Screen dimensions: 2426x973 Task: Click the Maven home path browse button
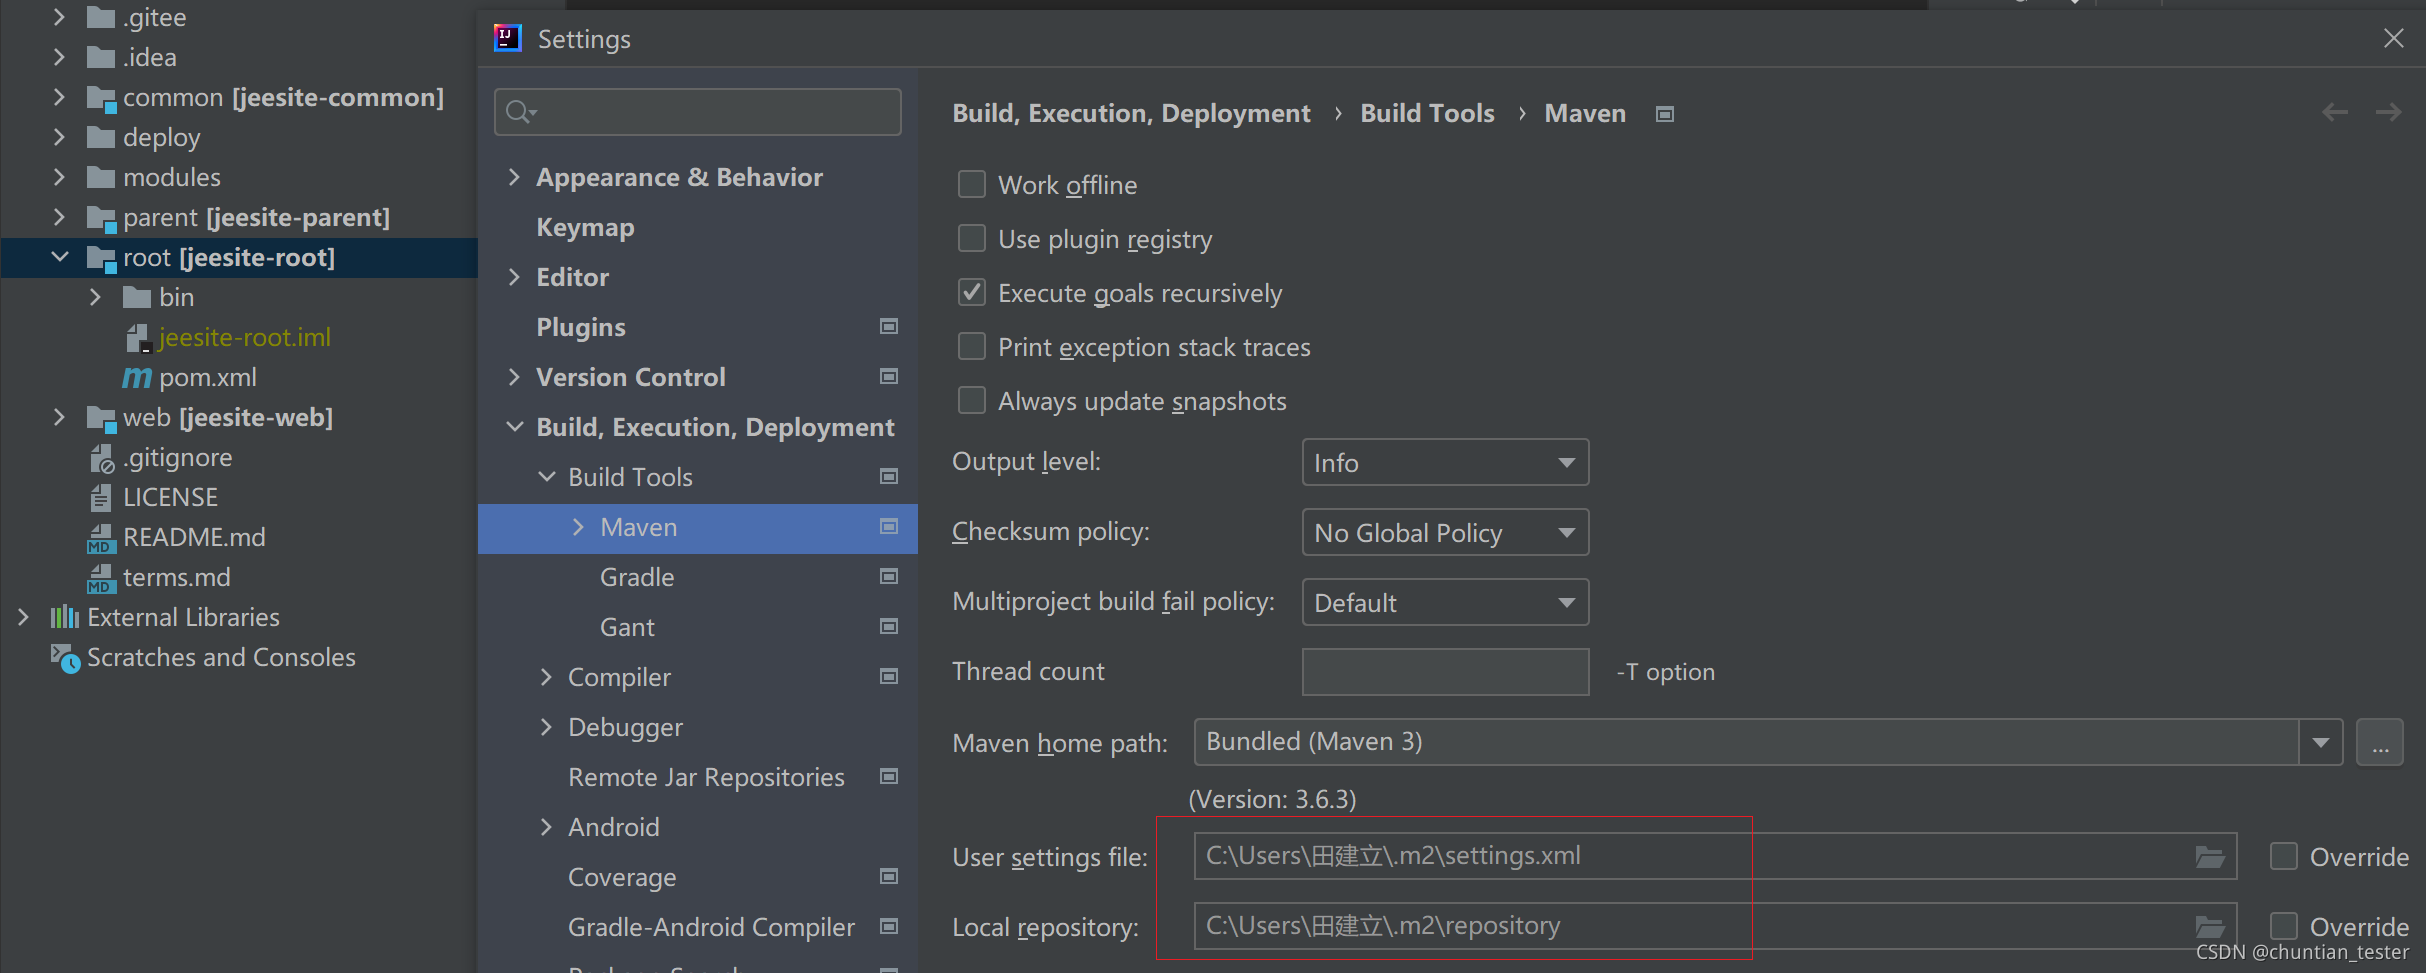point(2380,742)
